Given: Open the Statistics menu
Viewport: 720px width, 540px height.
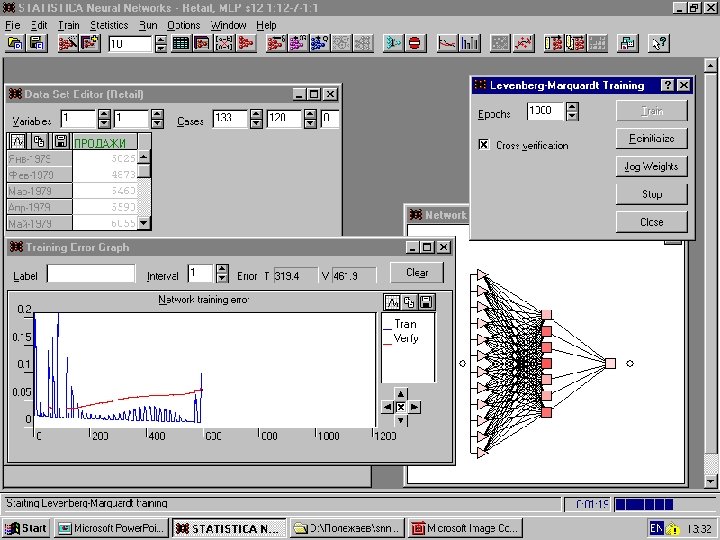Looking at the screenshot, I should 109,25.
